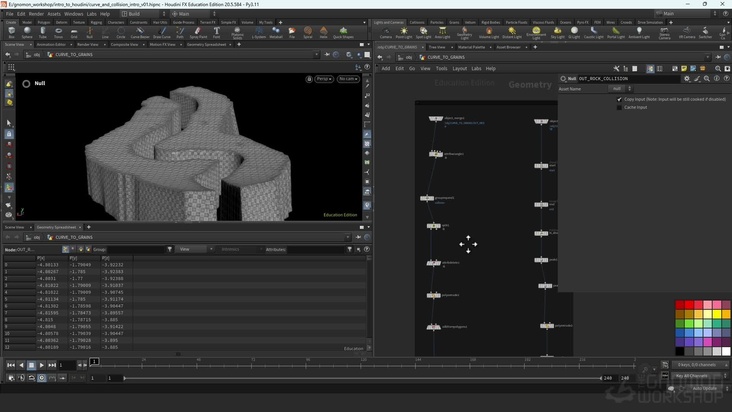Open the Tree View tab
The width and height of the screenshot is (732, 412).
coord(436,45)
